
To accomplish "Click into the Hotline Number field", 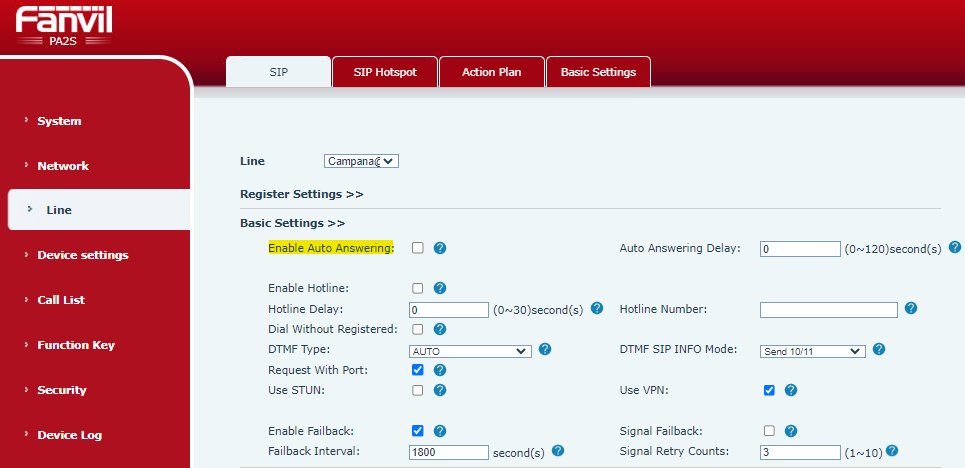I will click(828, 310).
